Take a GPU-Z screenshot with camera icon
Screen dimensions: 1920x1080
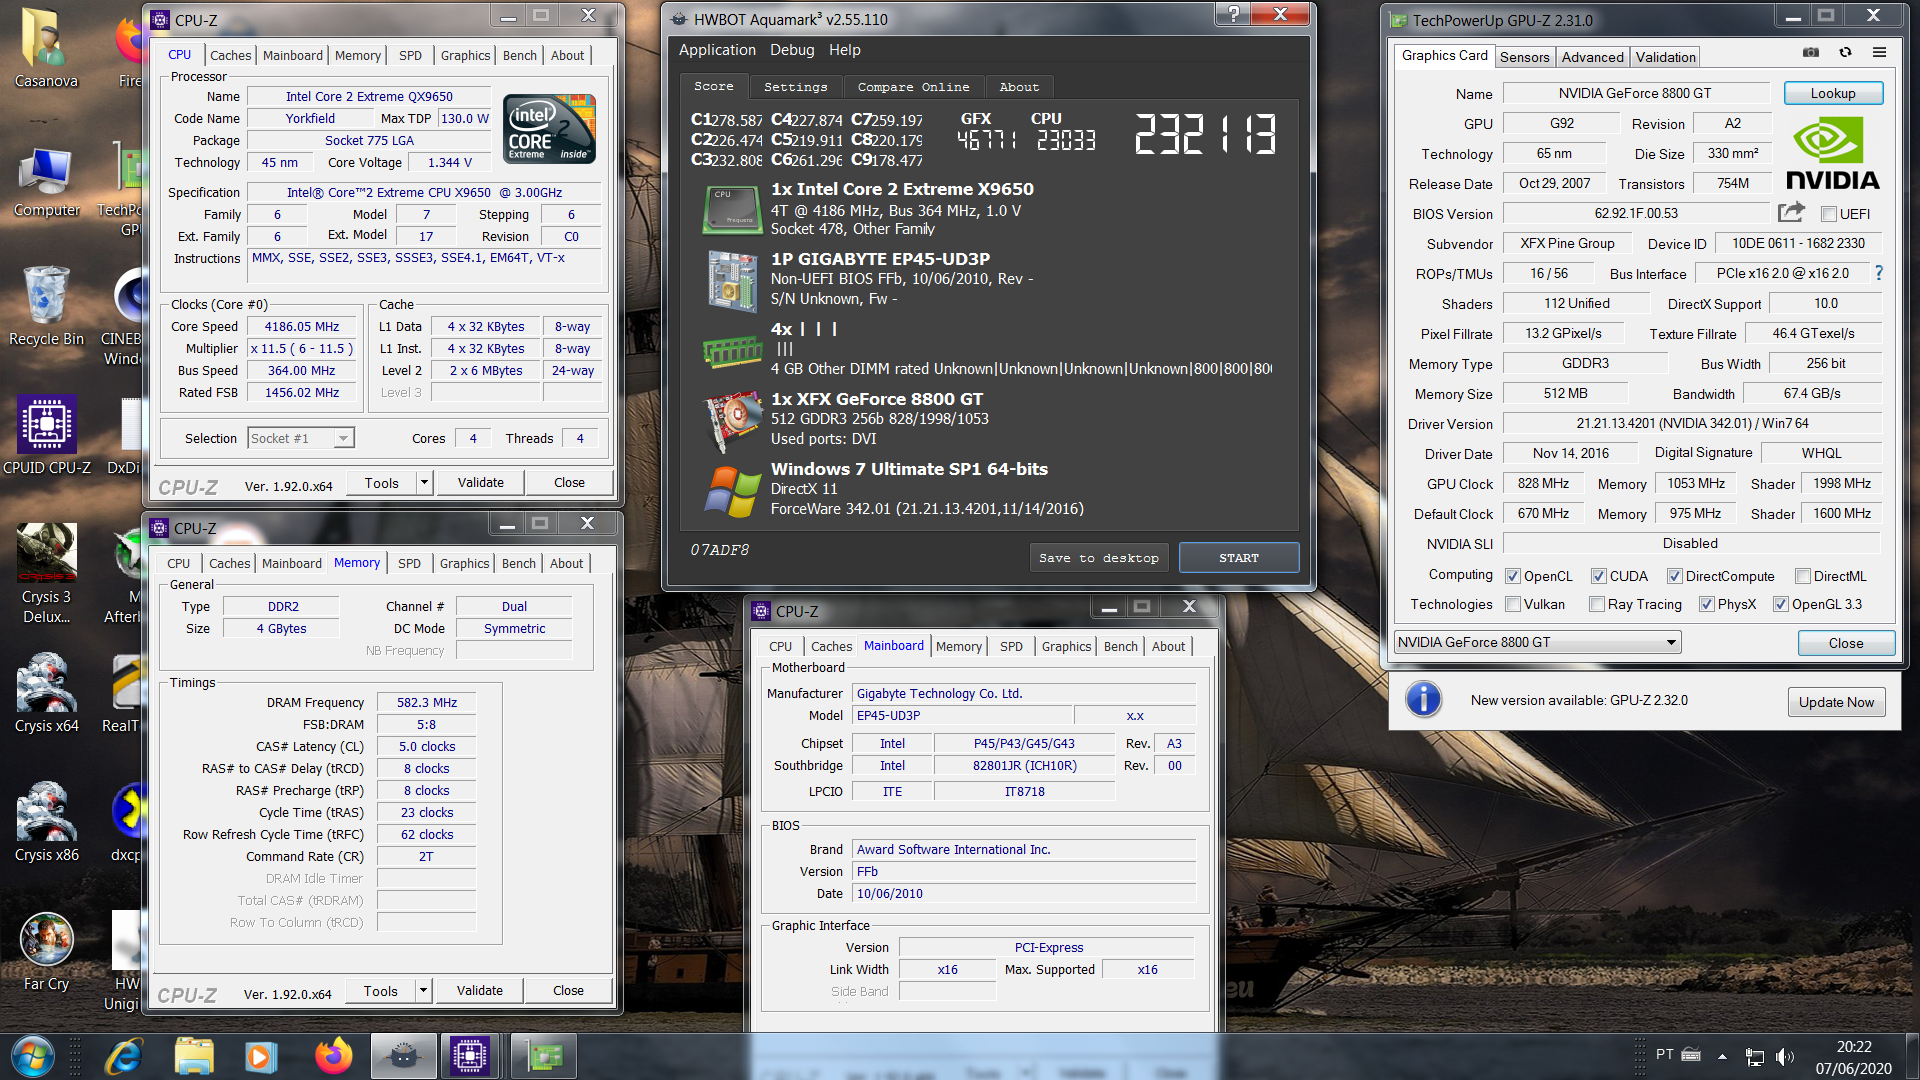click(1811, 52)
